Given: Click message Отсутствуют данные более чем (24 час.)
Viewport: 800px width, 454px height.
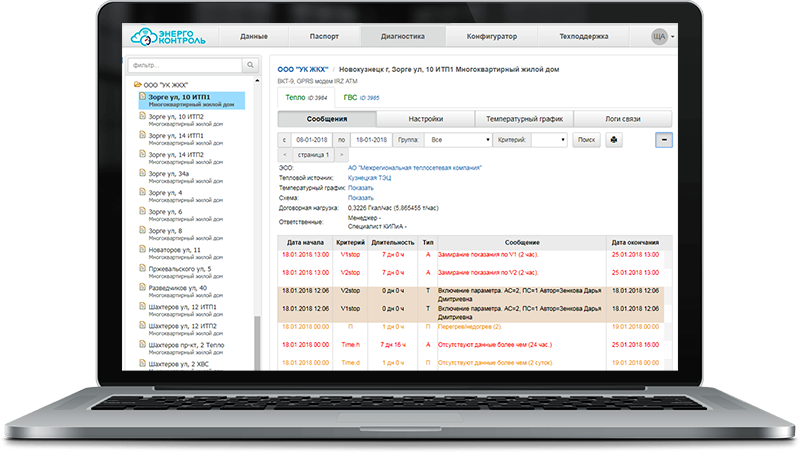Looking at the screenshot, I should 494,345.
